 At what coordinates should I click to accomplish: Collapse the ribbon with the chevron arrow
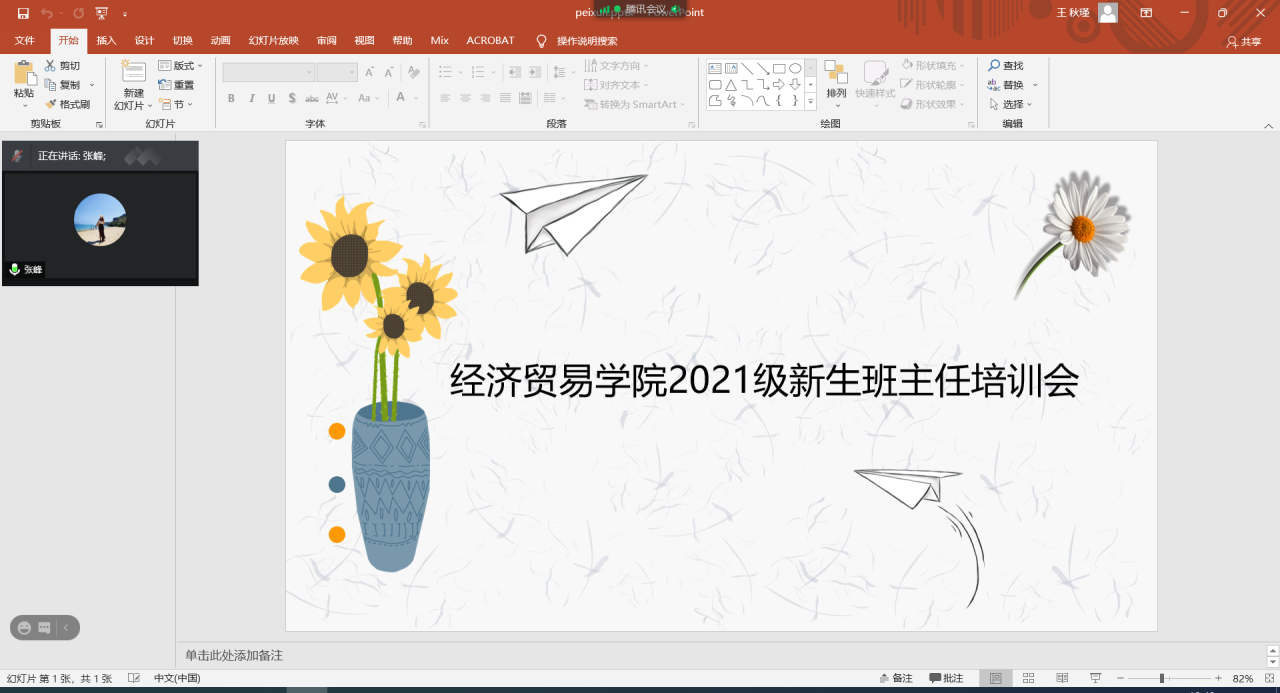click(1269, 125)
